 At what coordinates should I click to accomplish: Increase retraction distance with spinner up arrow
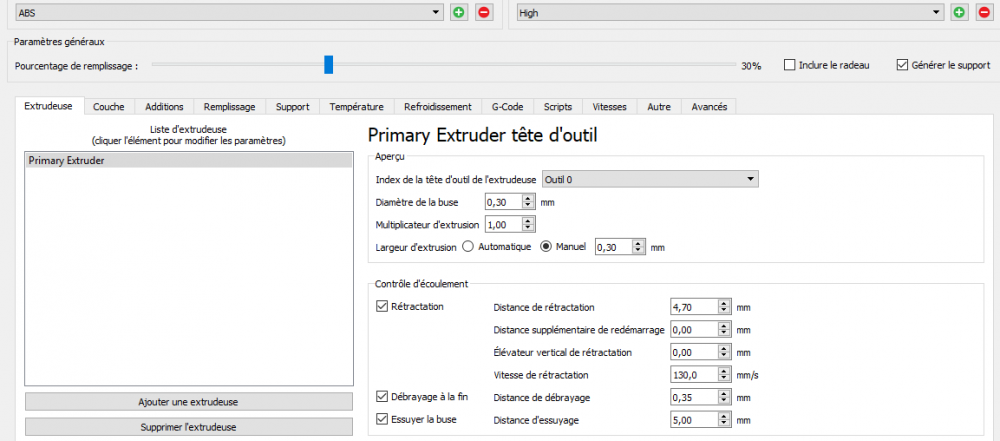(x=723, y=304)
